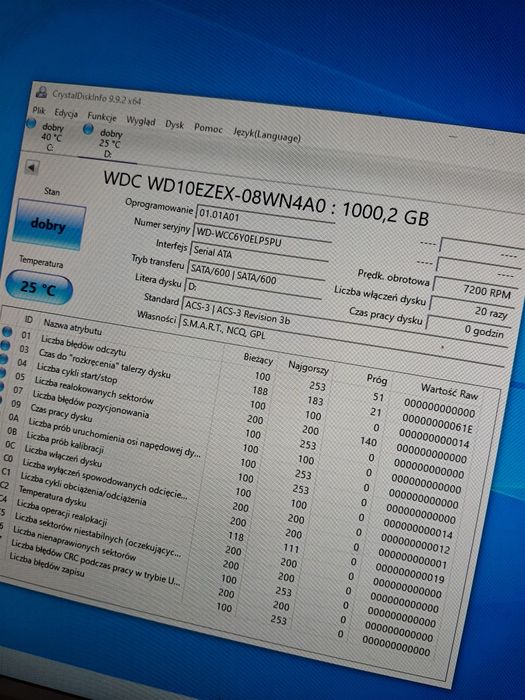Click the ID column header

28,319
